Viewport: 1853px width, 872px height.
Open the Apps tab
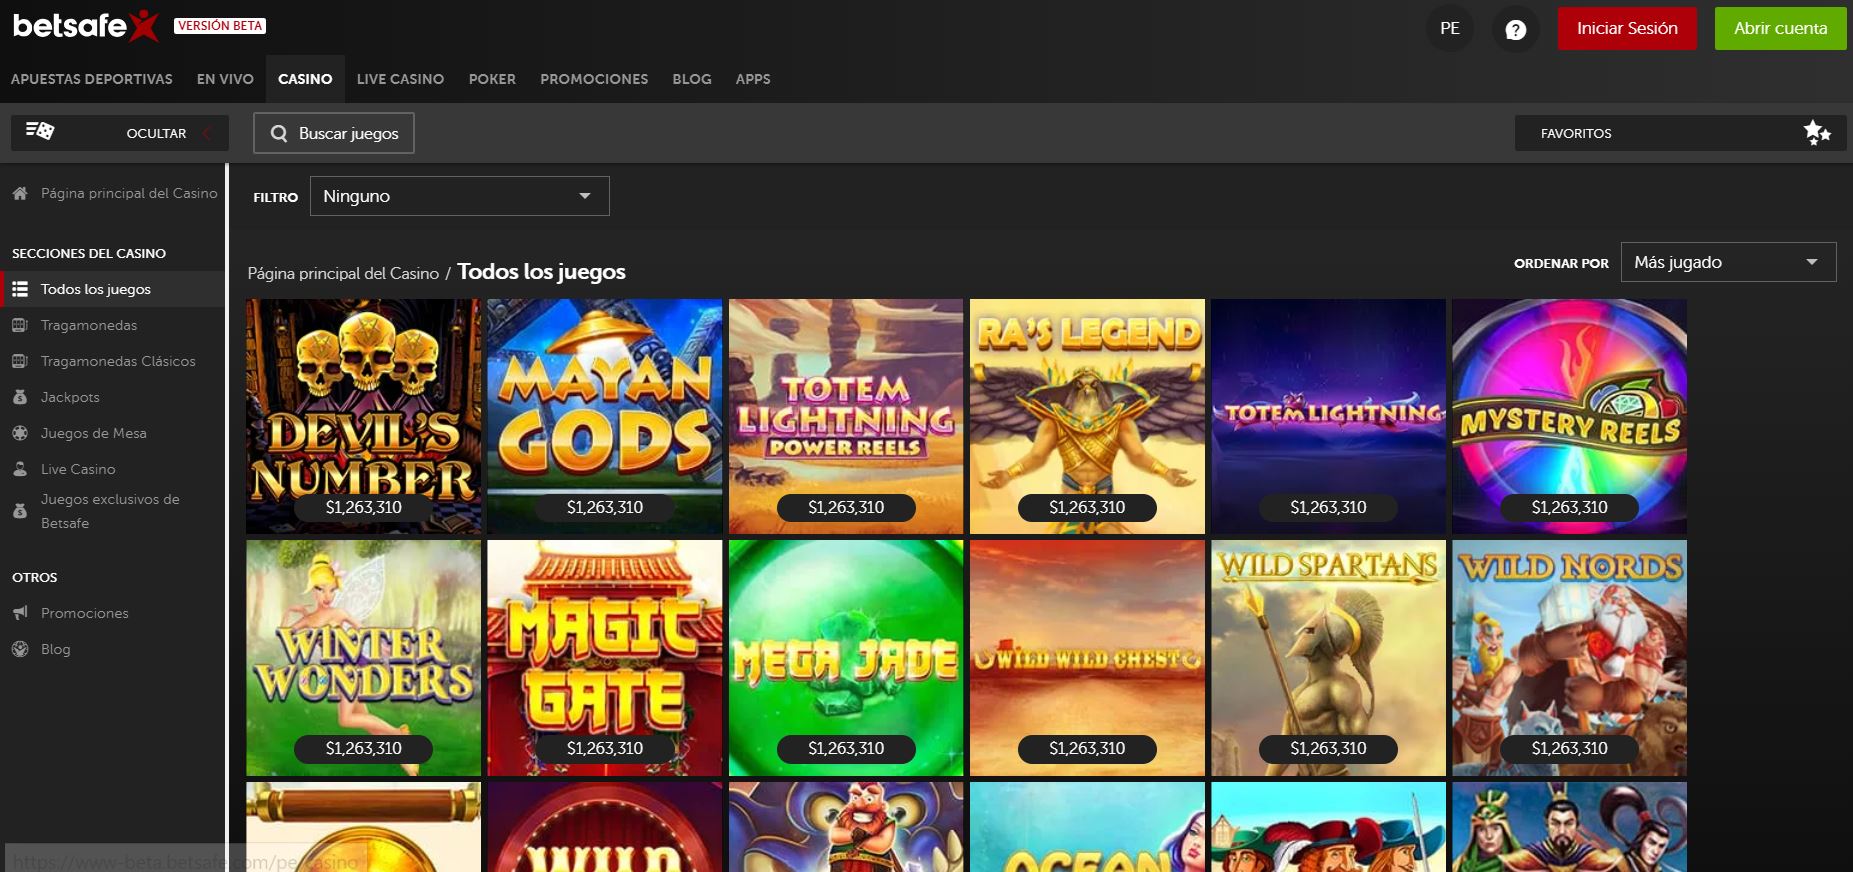(753, 79)
